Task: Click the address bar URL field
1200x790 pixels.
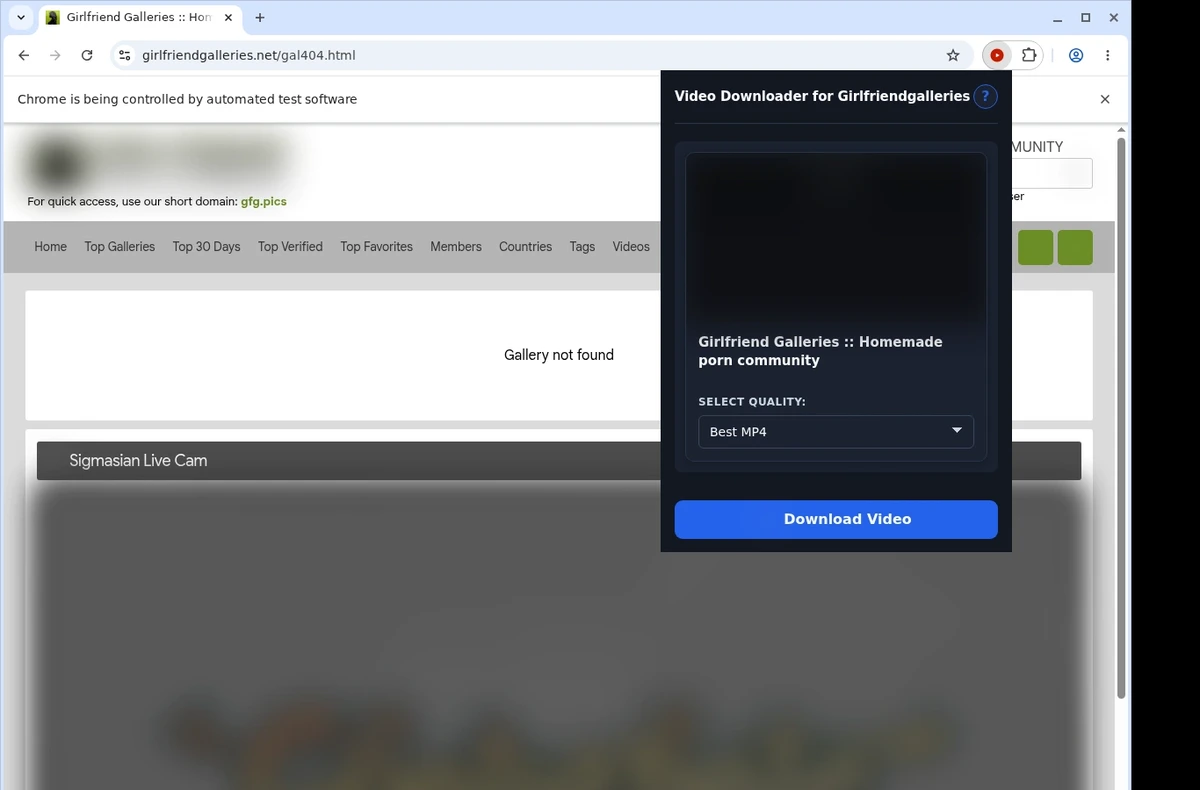Action: [x=540, y=56]
